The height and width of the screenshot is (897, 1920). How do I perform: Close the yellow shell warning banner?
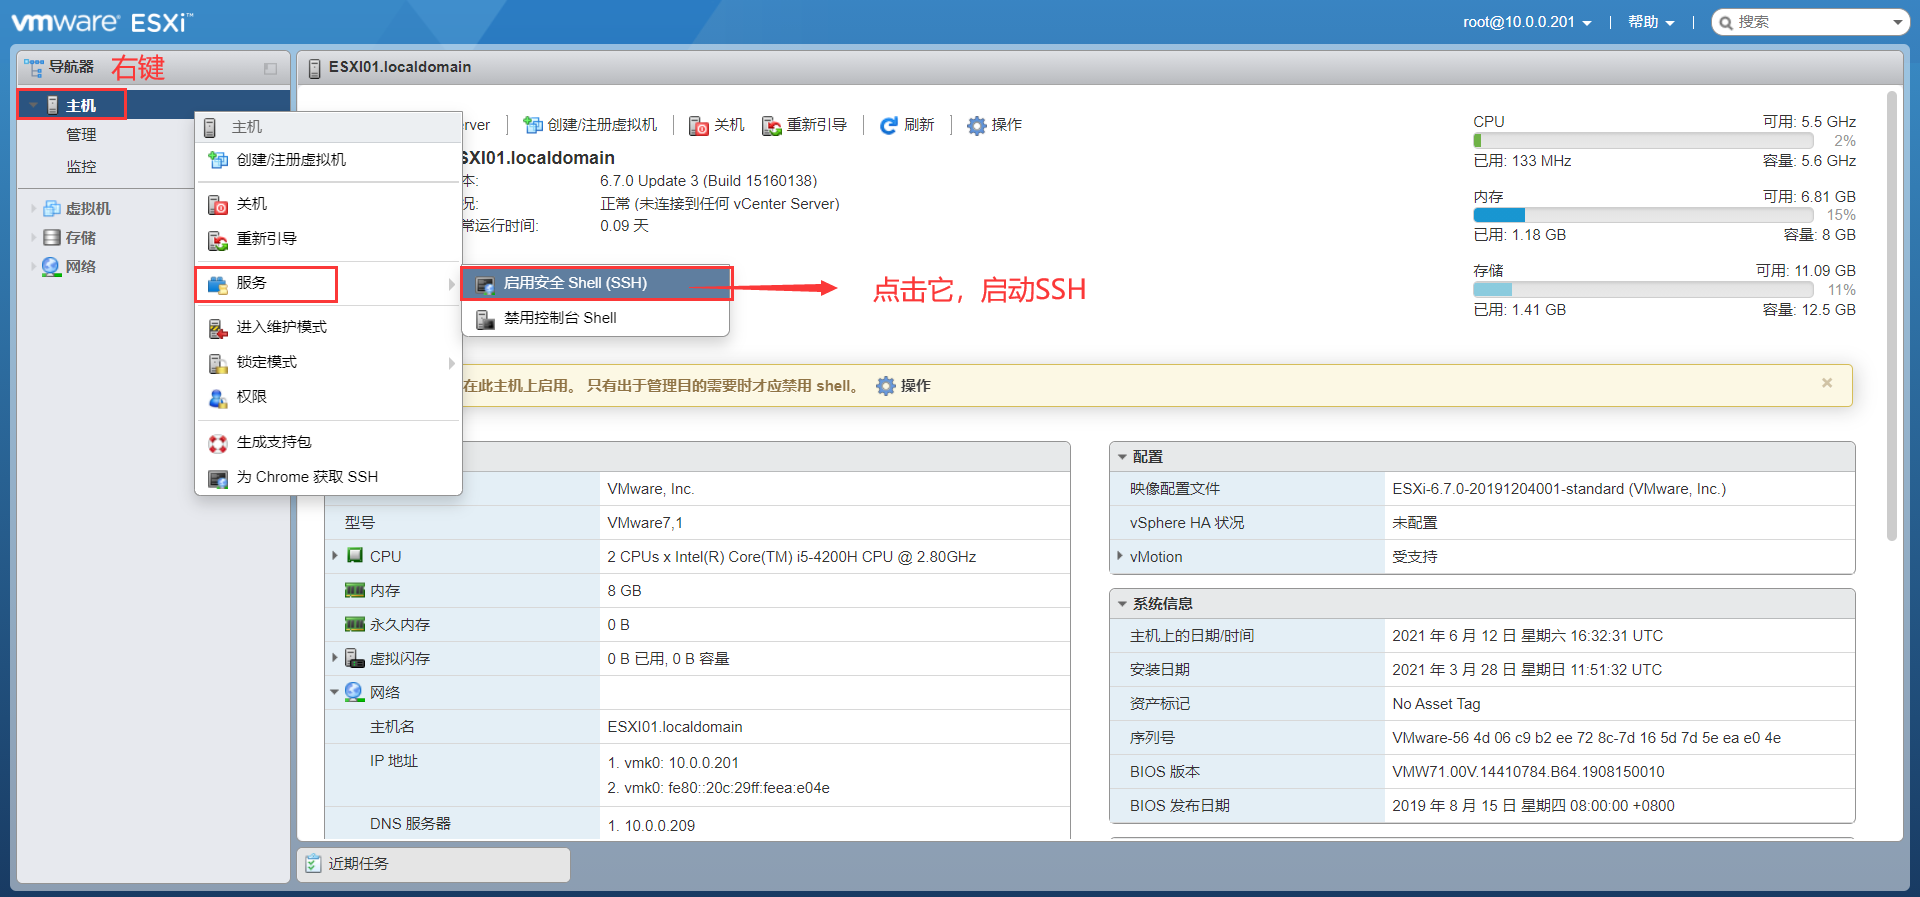1827,383
